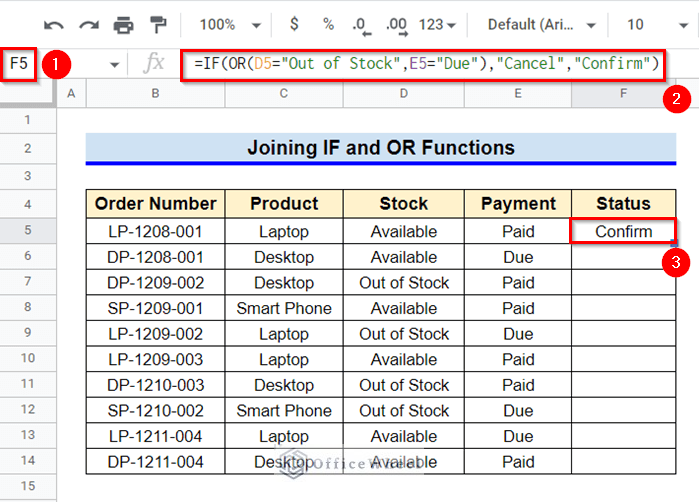The width and height of the screenshot is (699, 502).
Task: Click the Payment header cell
Action: (518, 204)
